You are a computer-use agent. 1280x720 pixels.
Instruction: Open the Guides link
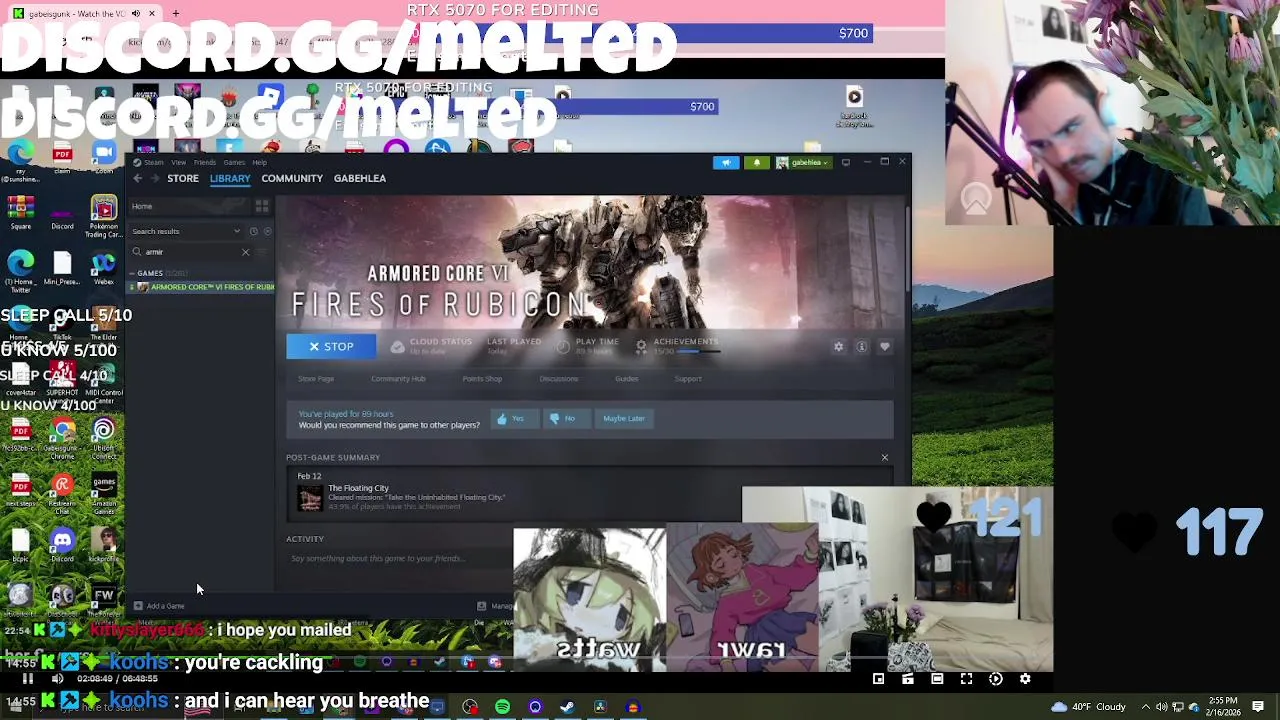(x=627, y=379)
